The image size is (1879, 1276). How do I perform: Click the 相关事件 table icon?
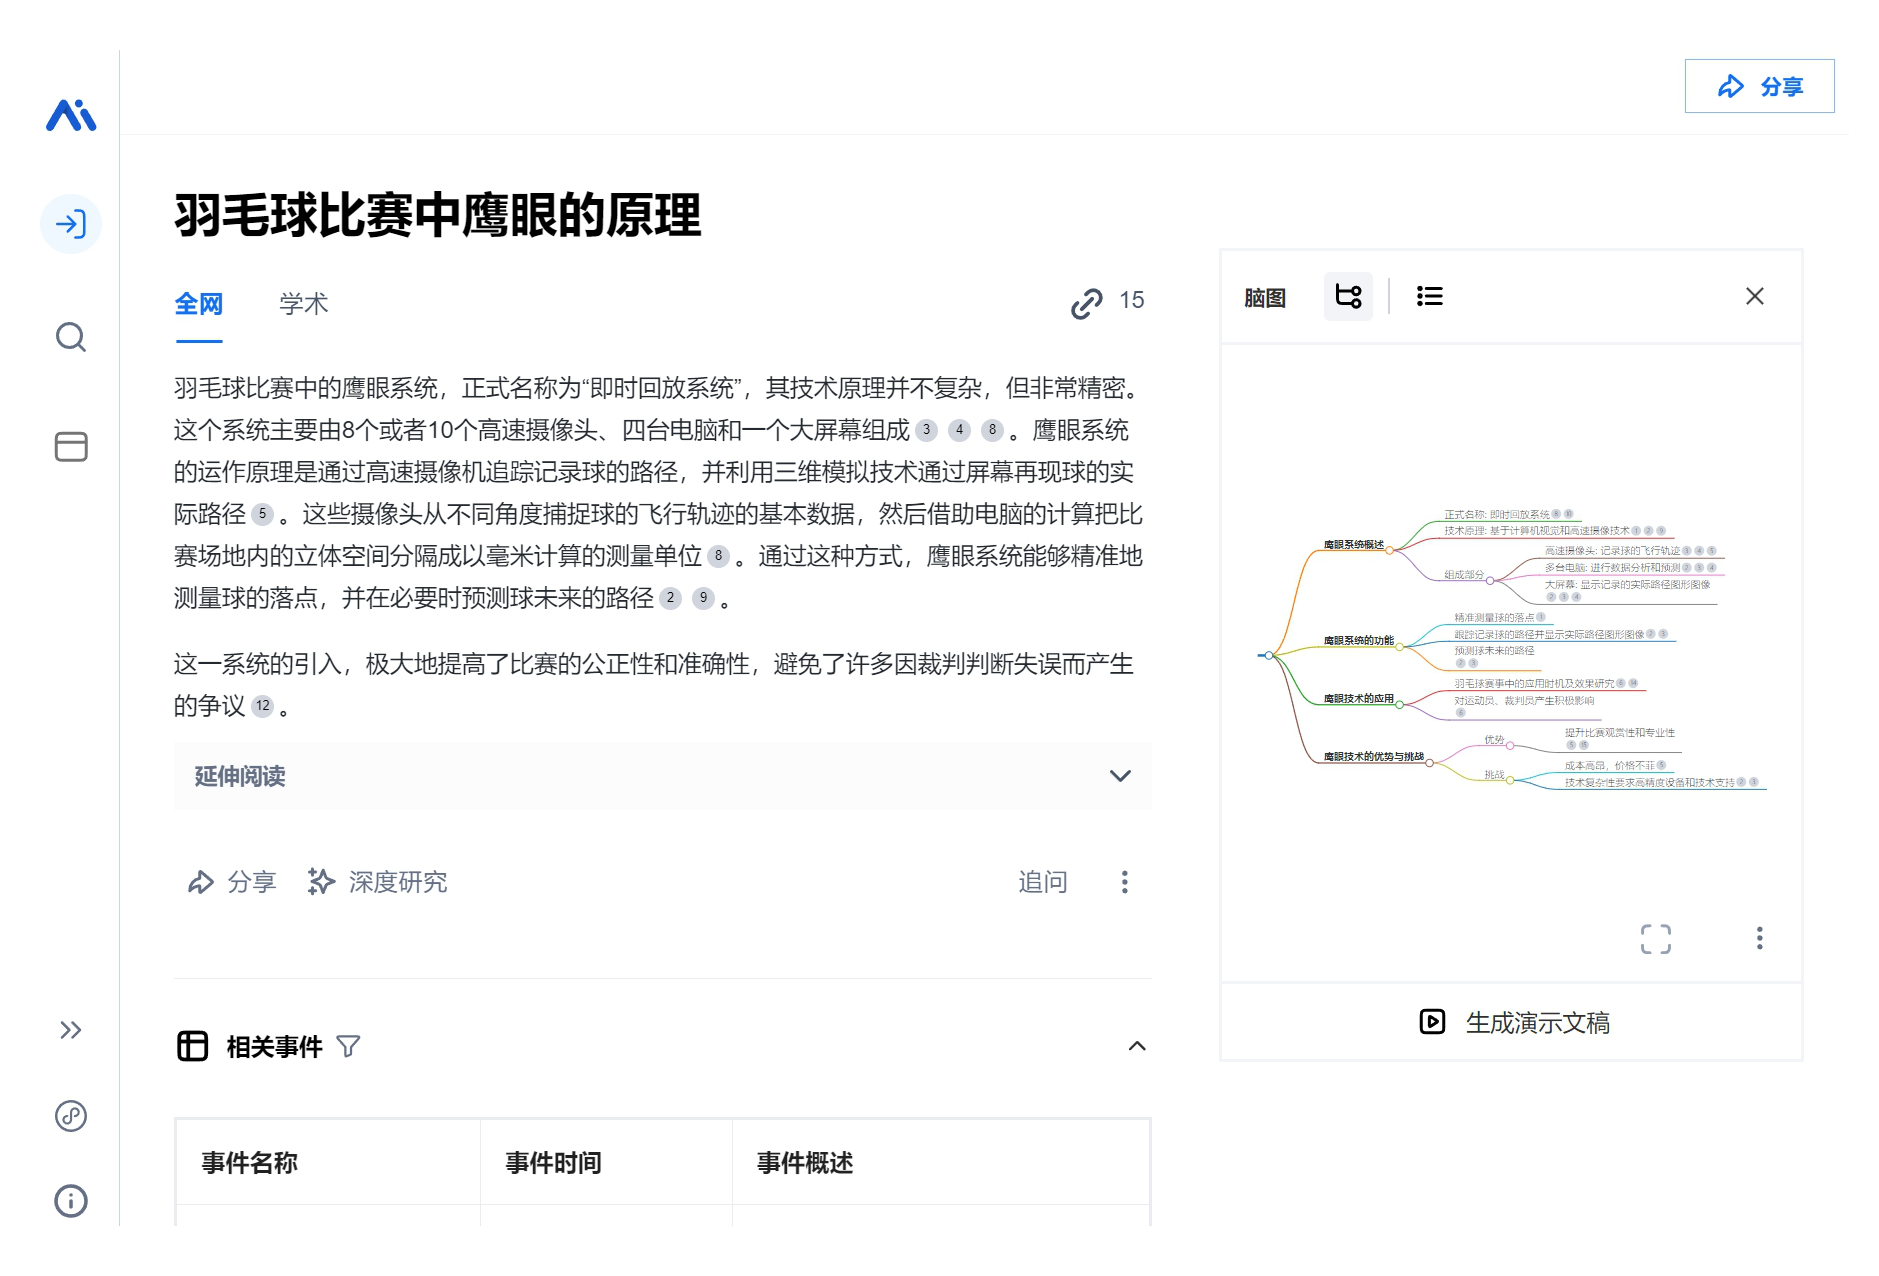[192, 1046]
